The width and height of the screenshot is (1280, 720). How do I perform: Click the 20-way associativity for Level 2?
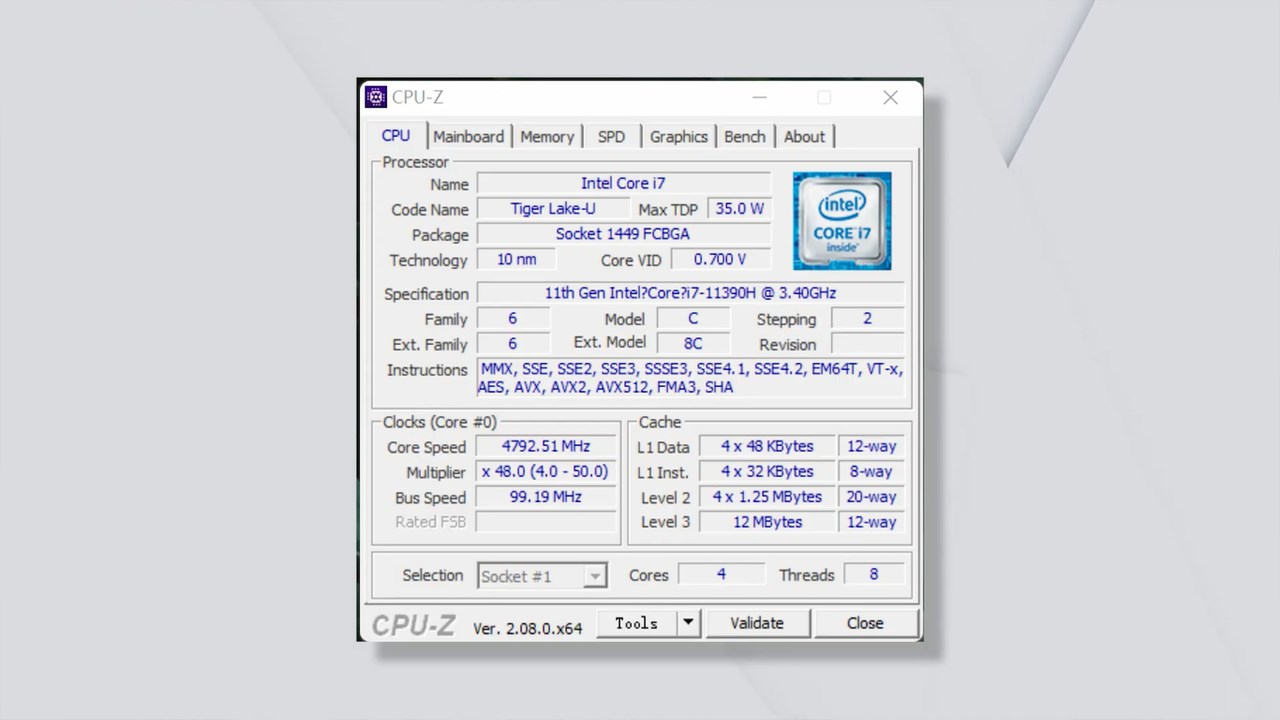(871, 496)
